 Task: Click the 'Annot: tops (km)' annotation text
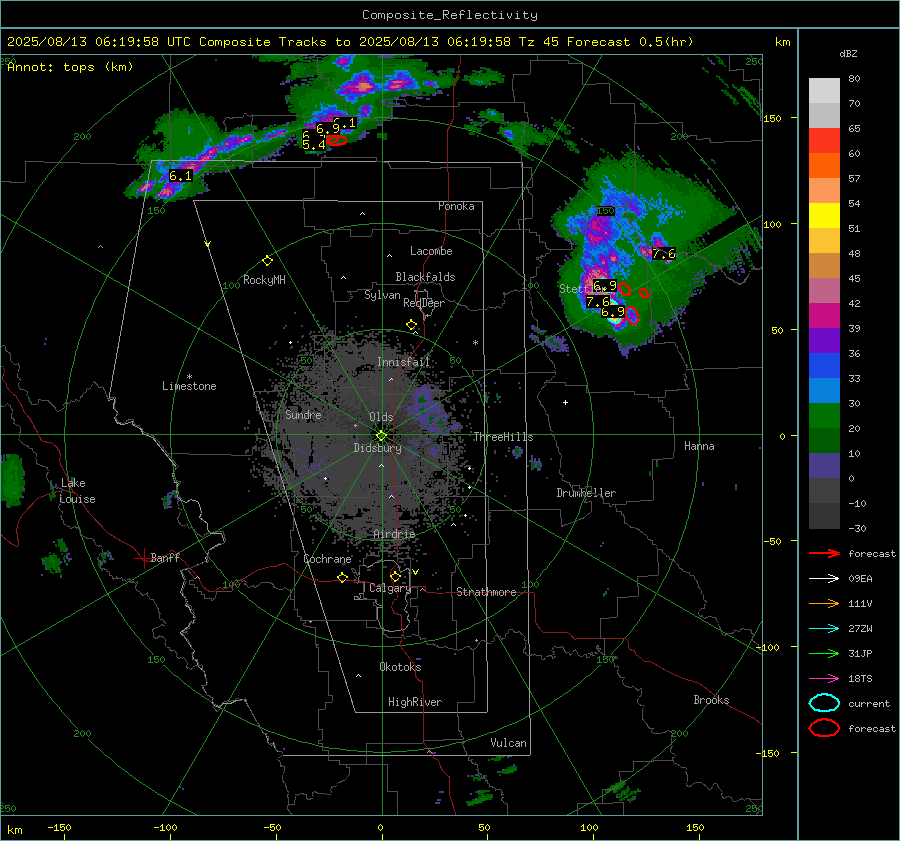coord(70,67)
